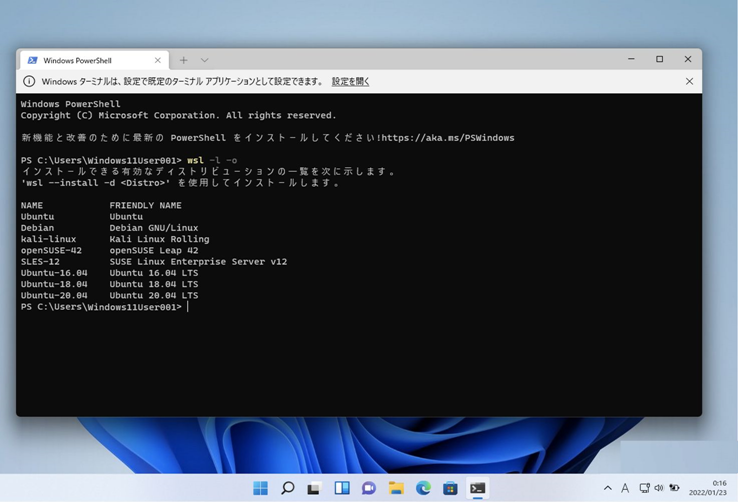Open network status in system tray
The image size is (738, 502).
[644, 488]
